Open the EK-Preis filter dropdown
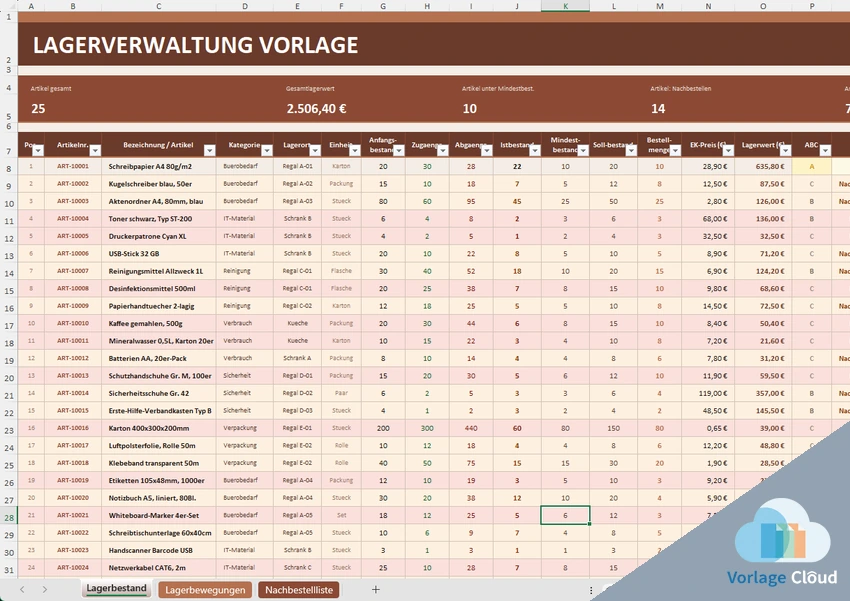Viewport: 850px width, 601px height. pos(729,151)
